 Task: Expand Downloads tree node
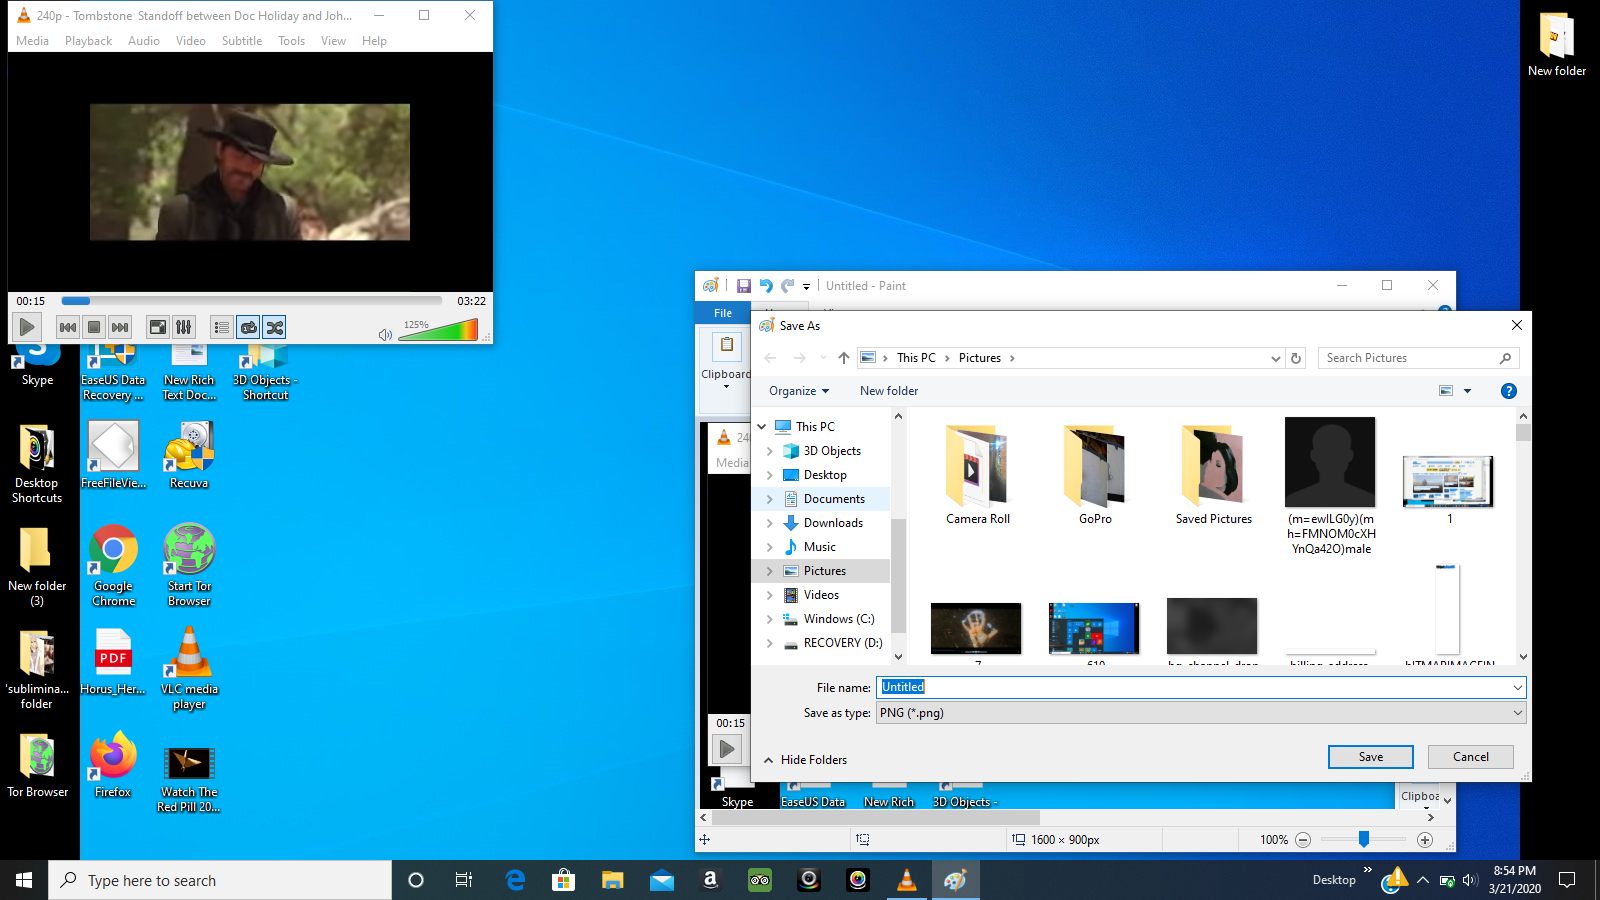(769, 523)
